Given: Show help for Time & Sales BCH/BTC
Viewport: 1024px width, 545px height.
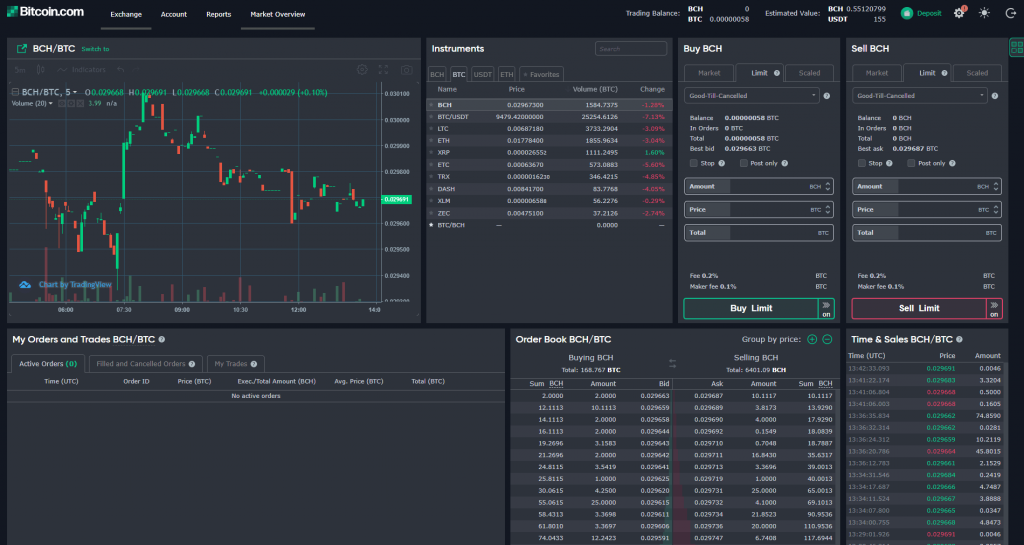Looking at the screenshot, I should (959, 339).
